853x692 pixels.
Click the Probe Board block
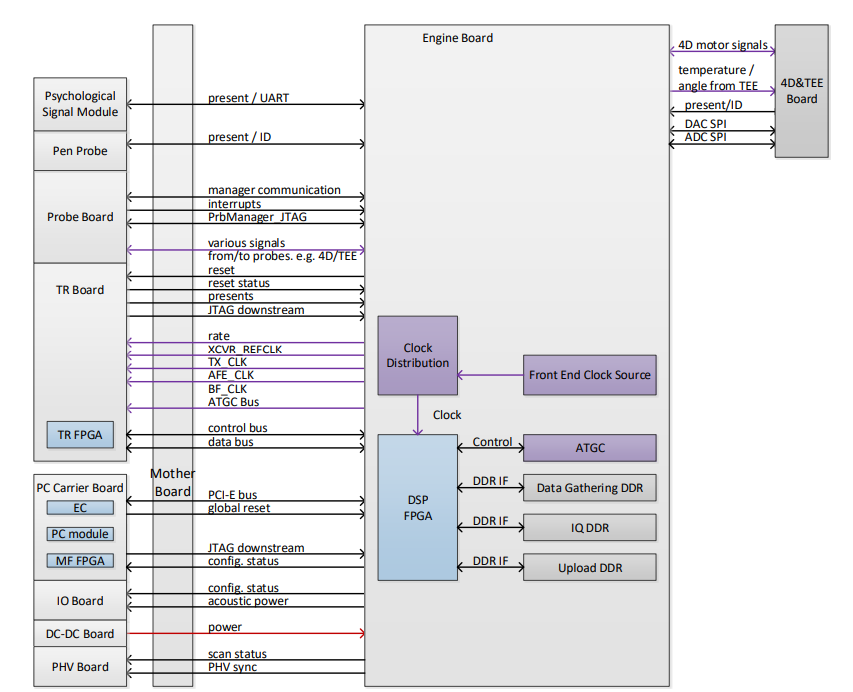(x=80, y=217)
